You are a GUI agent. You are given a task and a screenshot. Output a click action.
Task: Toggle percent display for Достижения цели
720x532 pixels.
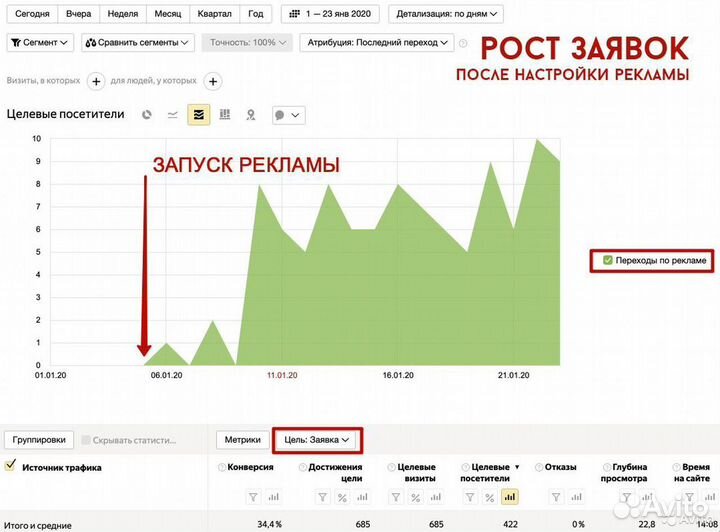click(x=342, y=497)
